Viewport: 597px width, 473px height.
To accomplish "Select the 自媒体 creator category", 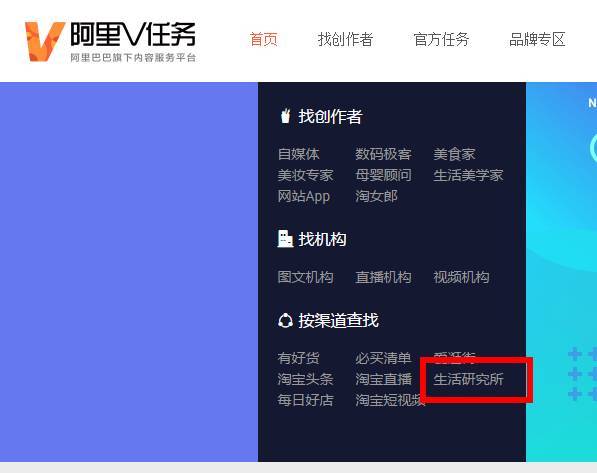I will click(x=298, y=154).
